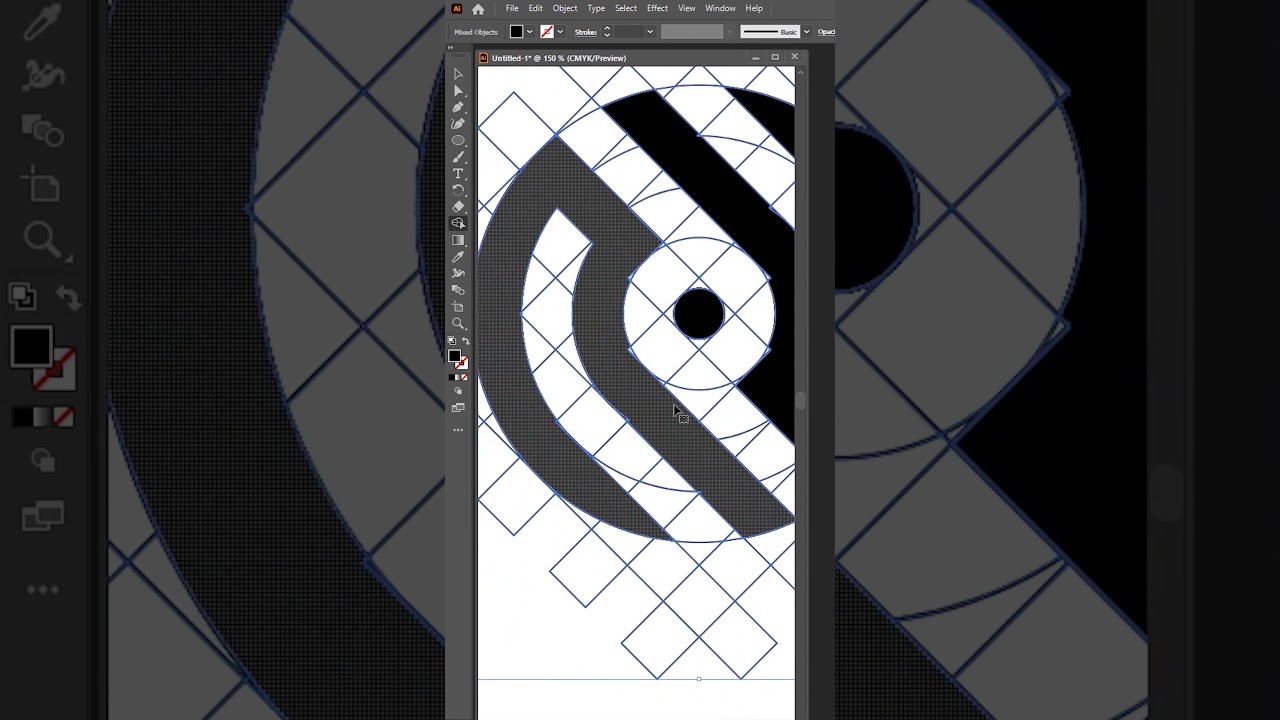This screenshot has width=1280, height=720.
Task: Activate the toolbar Fill black square
Action: (x=454, y=356)
